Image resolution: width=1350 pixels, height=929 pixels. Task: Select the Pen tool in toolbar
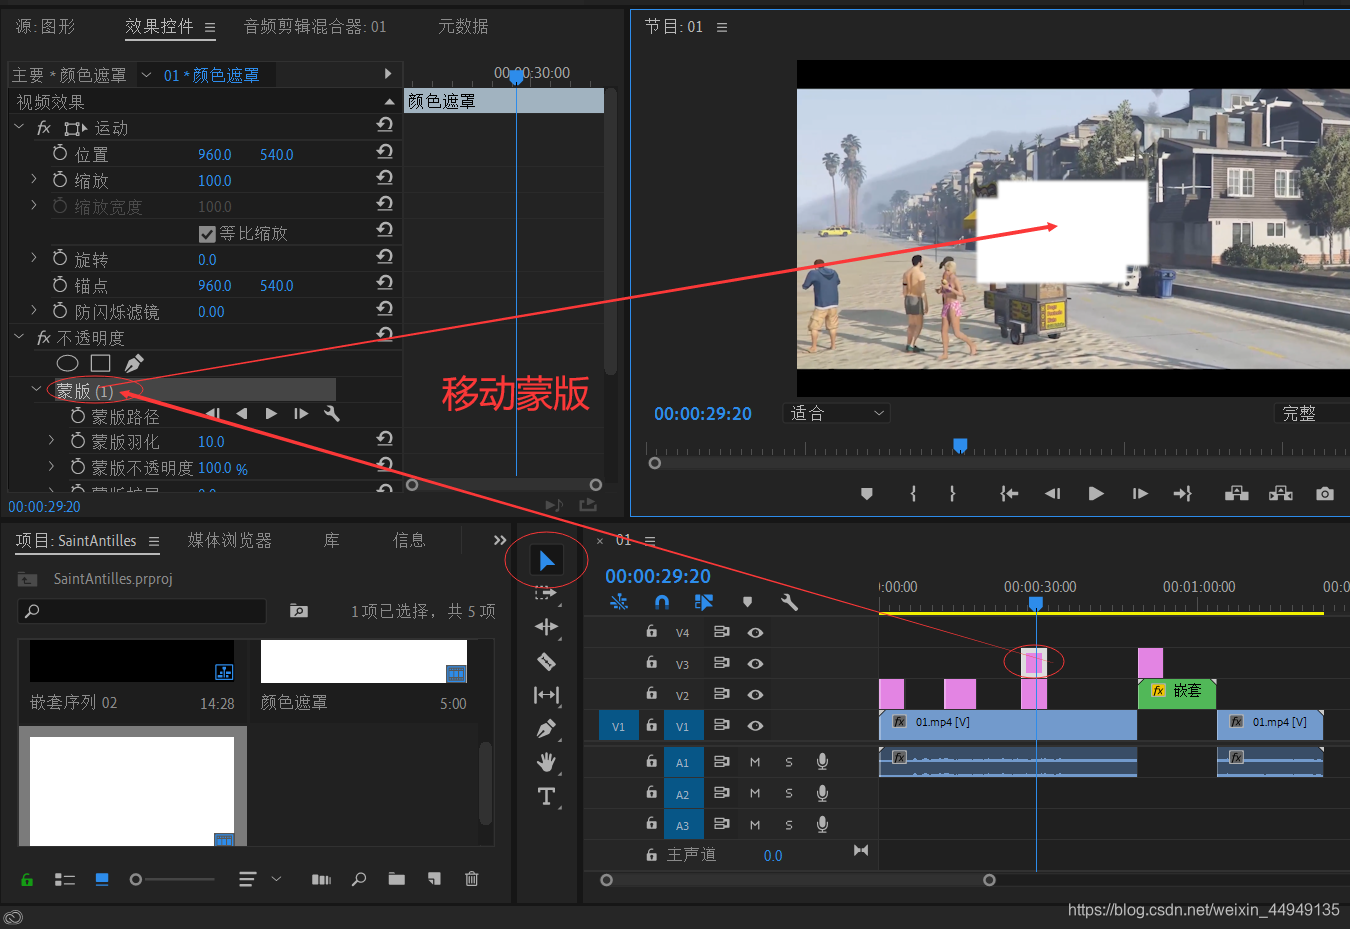pos(546,729)
